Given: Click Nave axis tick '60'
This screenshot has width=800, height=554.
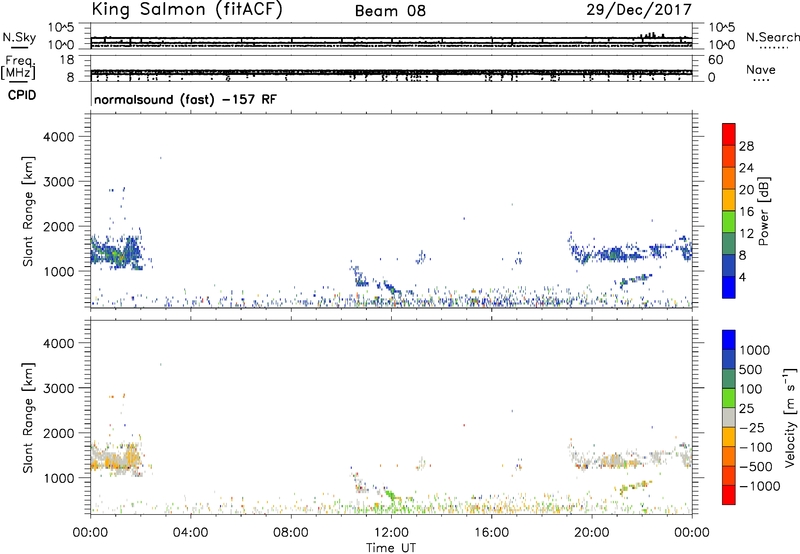Looking at the screenshot, I should coord(716,60).
